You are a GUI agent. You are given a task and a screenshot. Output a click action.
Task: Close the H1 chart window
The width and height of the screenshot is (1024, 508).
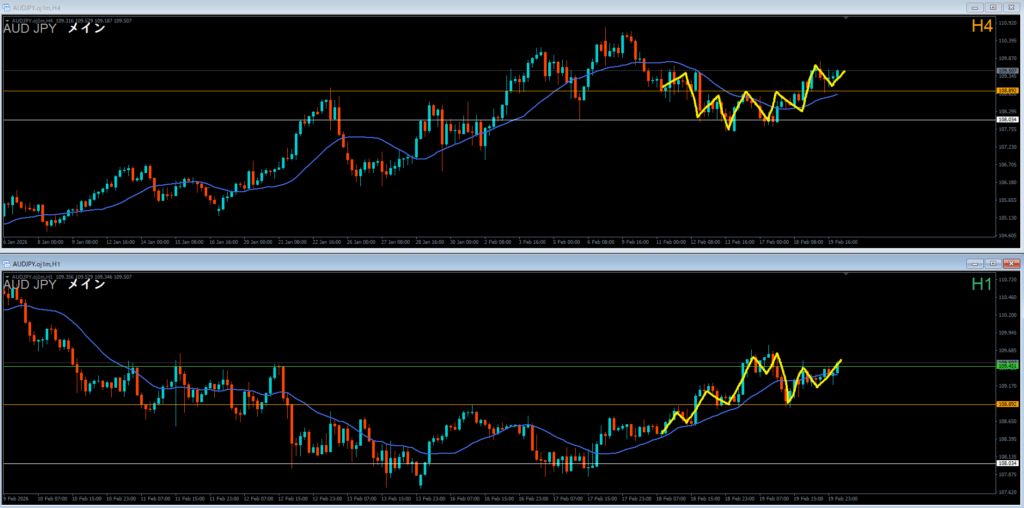pyautogui.click(x=1009, y=263)
